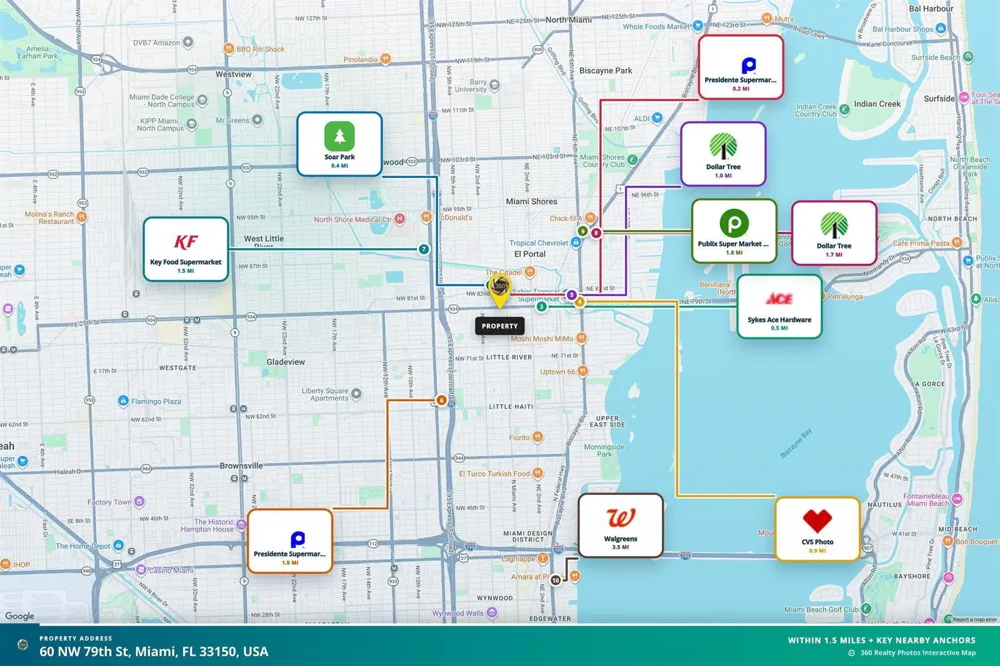
Task: Click the black PROPERTY label
Action: [x=499, y=326]
